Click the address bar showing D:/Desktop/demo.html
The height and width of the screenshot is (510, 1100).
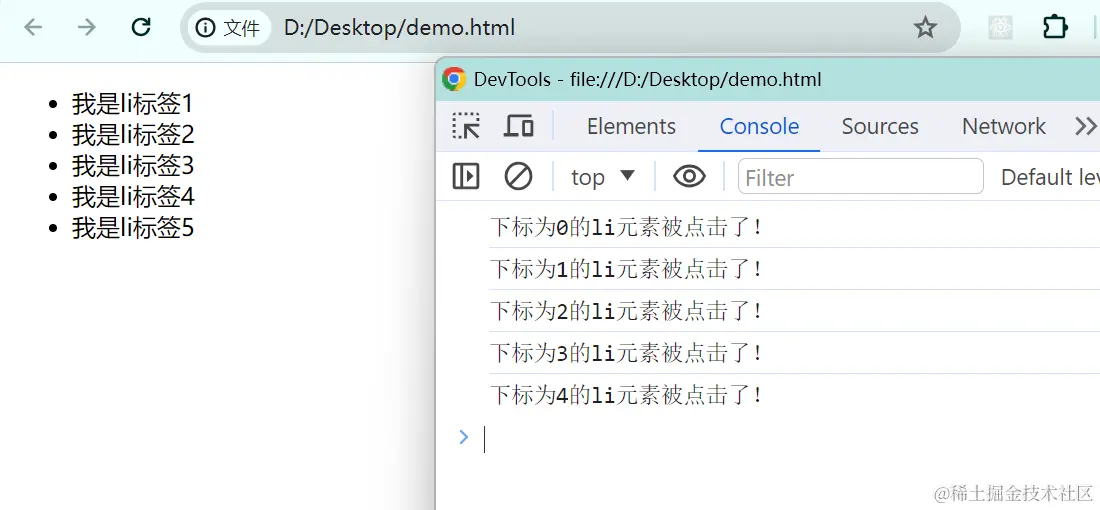click(x=399, y=28)
